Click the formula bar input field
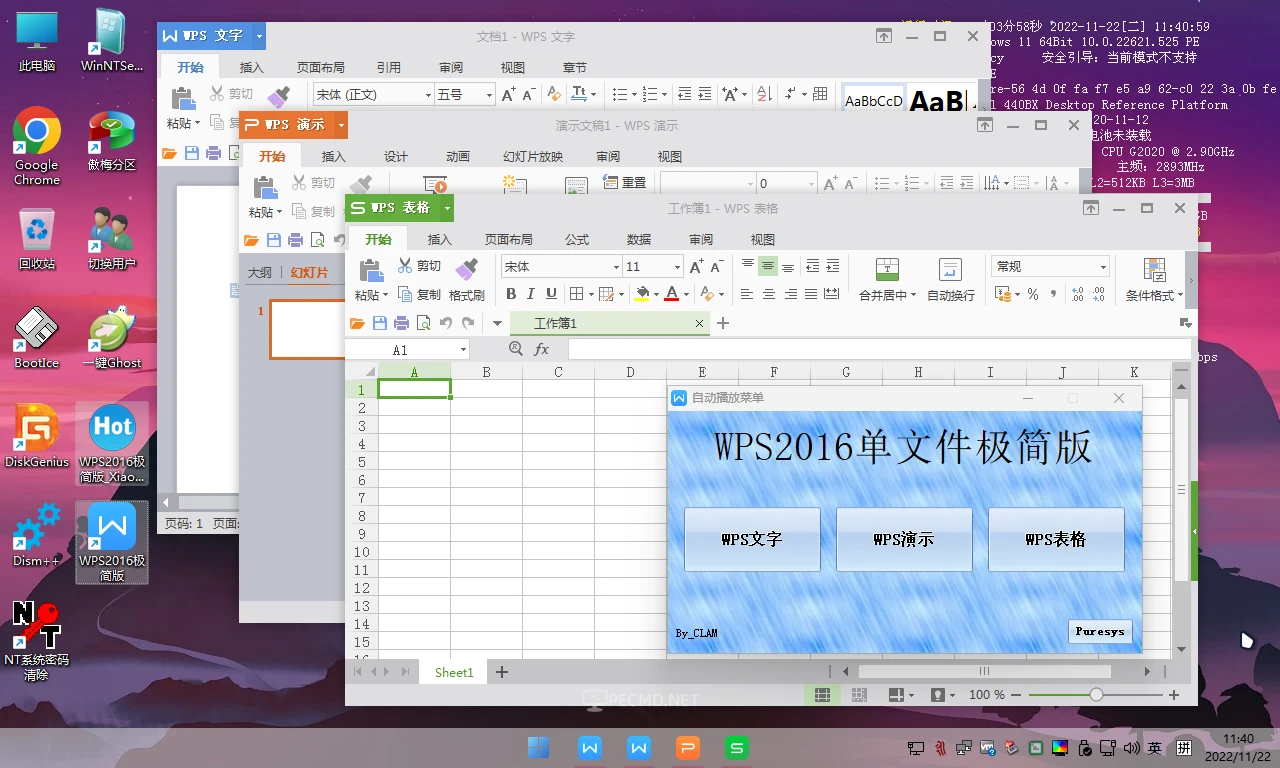The image size is (1280, 768). tap(879, 349)
